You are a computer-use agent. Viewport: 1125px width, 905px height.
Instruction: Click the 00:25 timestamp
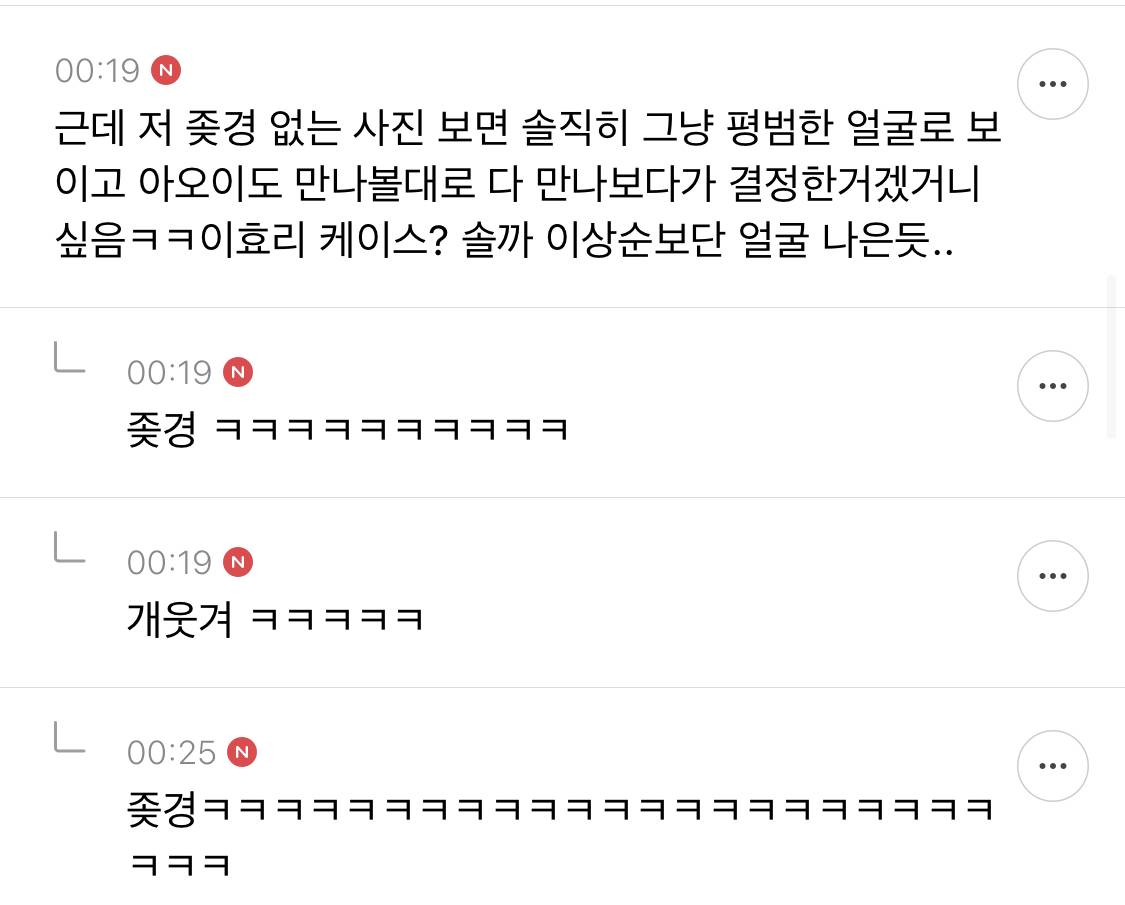[x=171, y=752]
